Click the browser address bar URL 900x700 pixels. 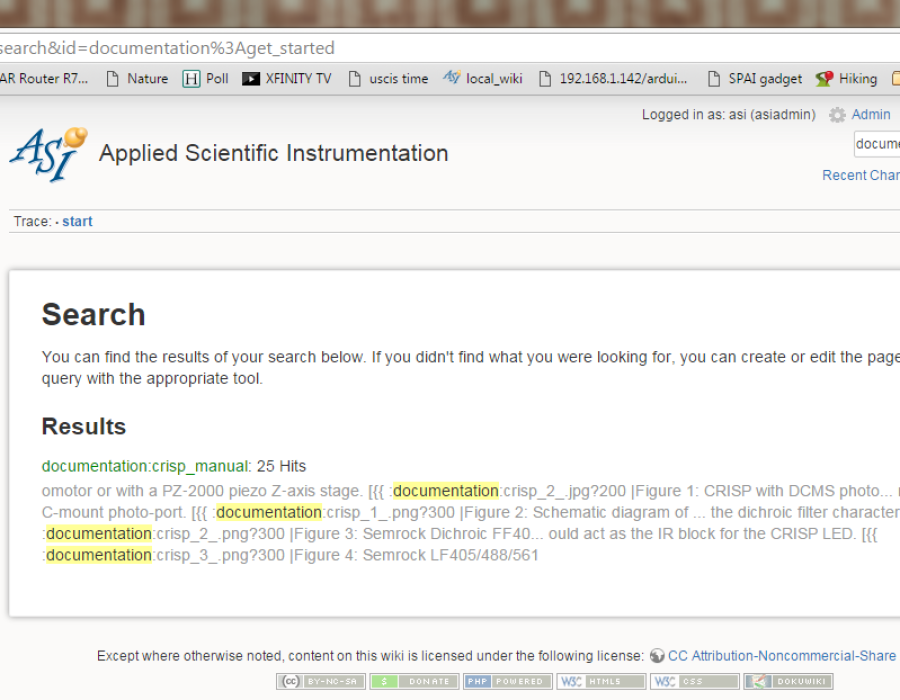pos(167,48)
